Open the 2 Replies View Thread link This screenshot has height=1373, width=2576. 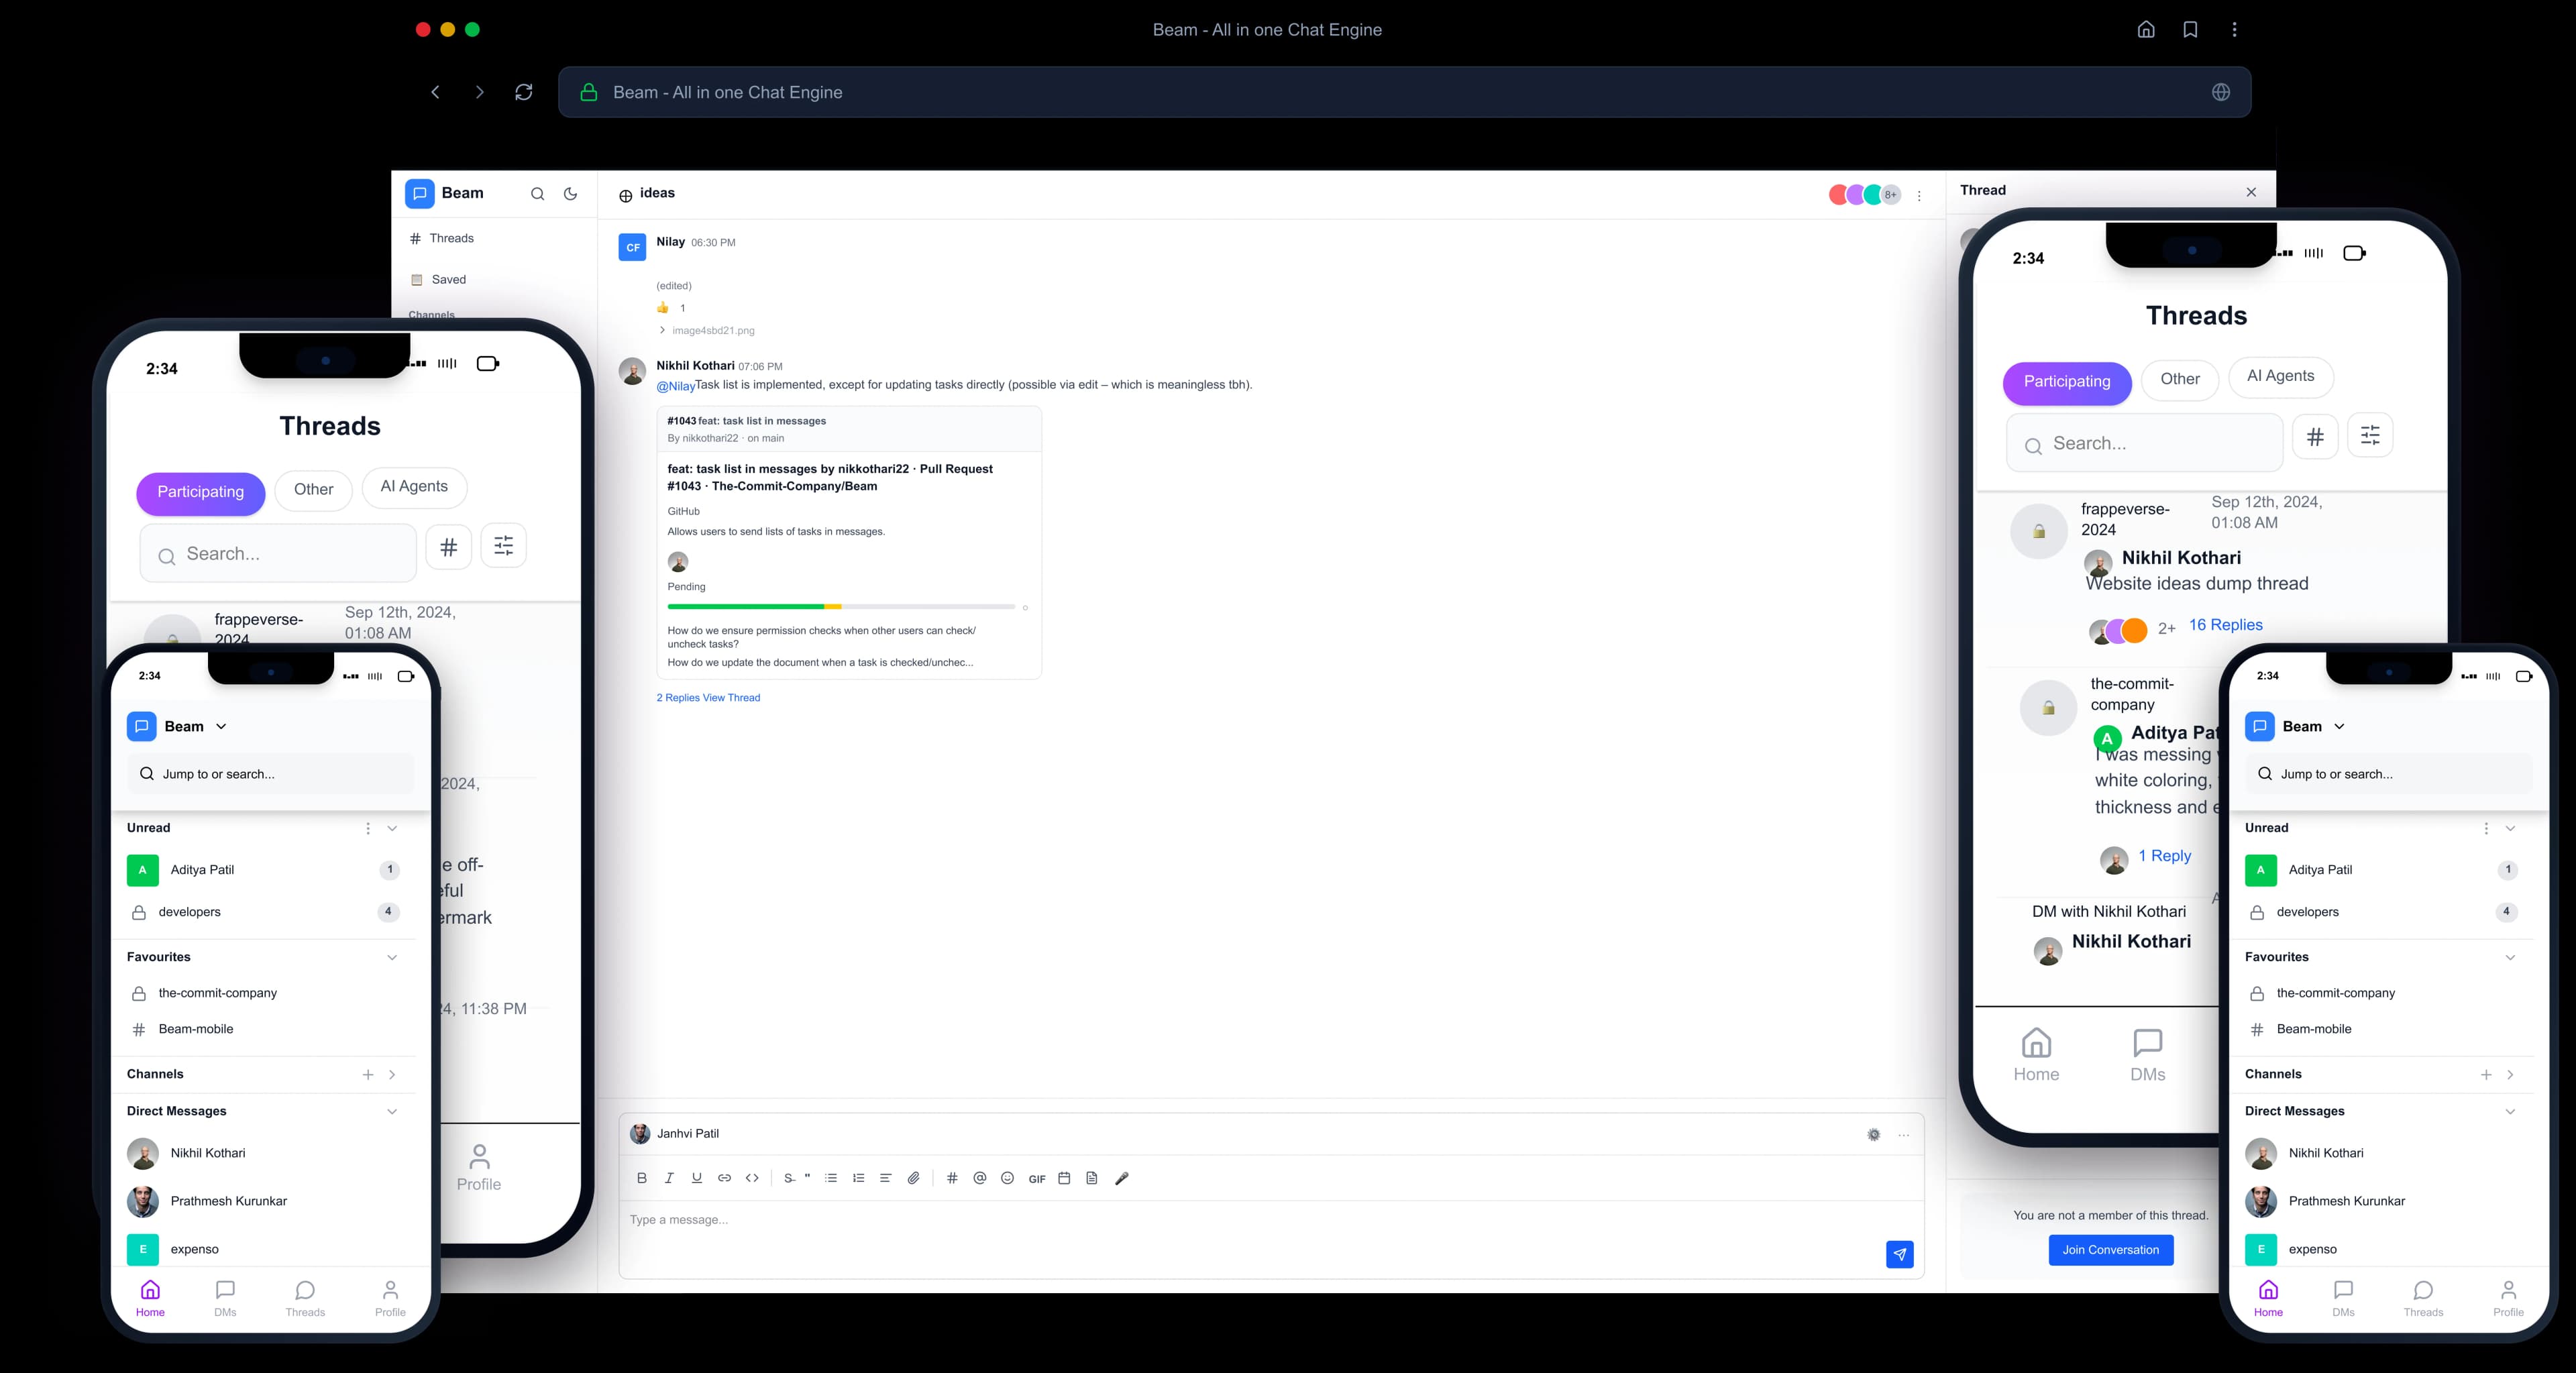708,698
